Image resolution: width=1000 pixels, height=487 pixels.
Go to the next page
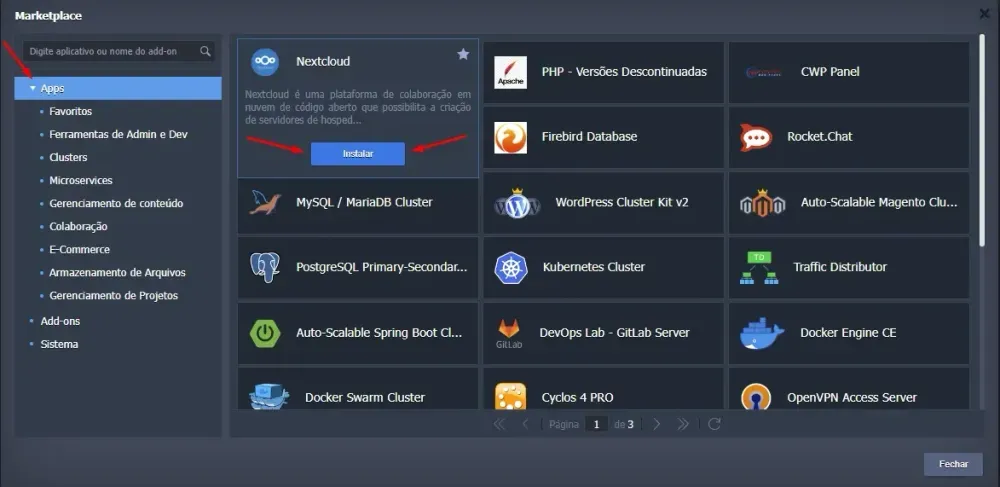coord(657,424)
